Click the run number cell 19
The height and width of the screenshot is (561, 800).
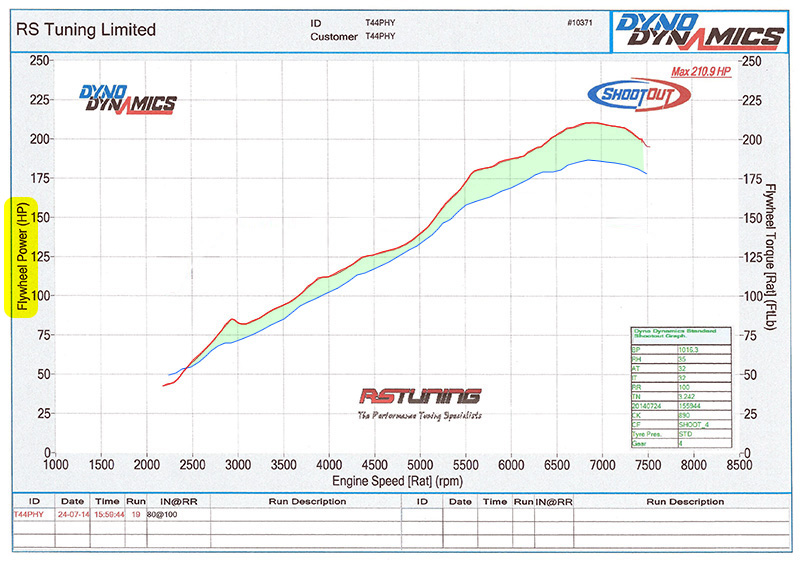coord(136,514)
